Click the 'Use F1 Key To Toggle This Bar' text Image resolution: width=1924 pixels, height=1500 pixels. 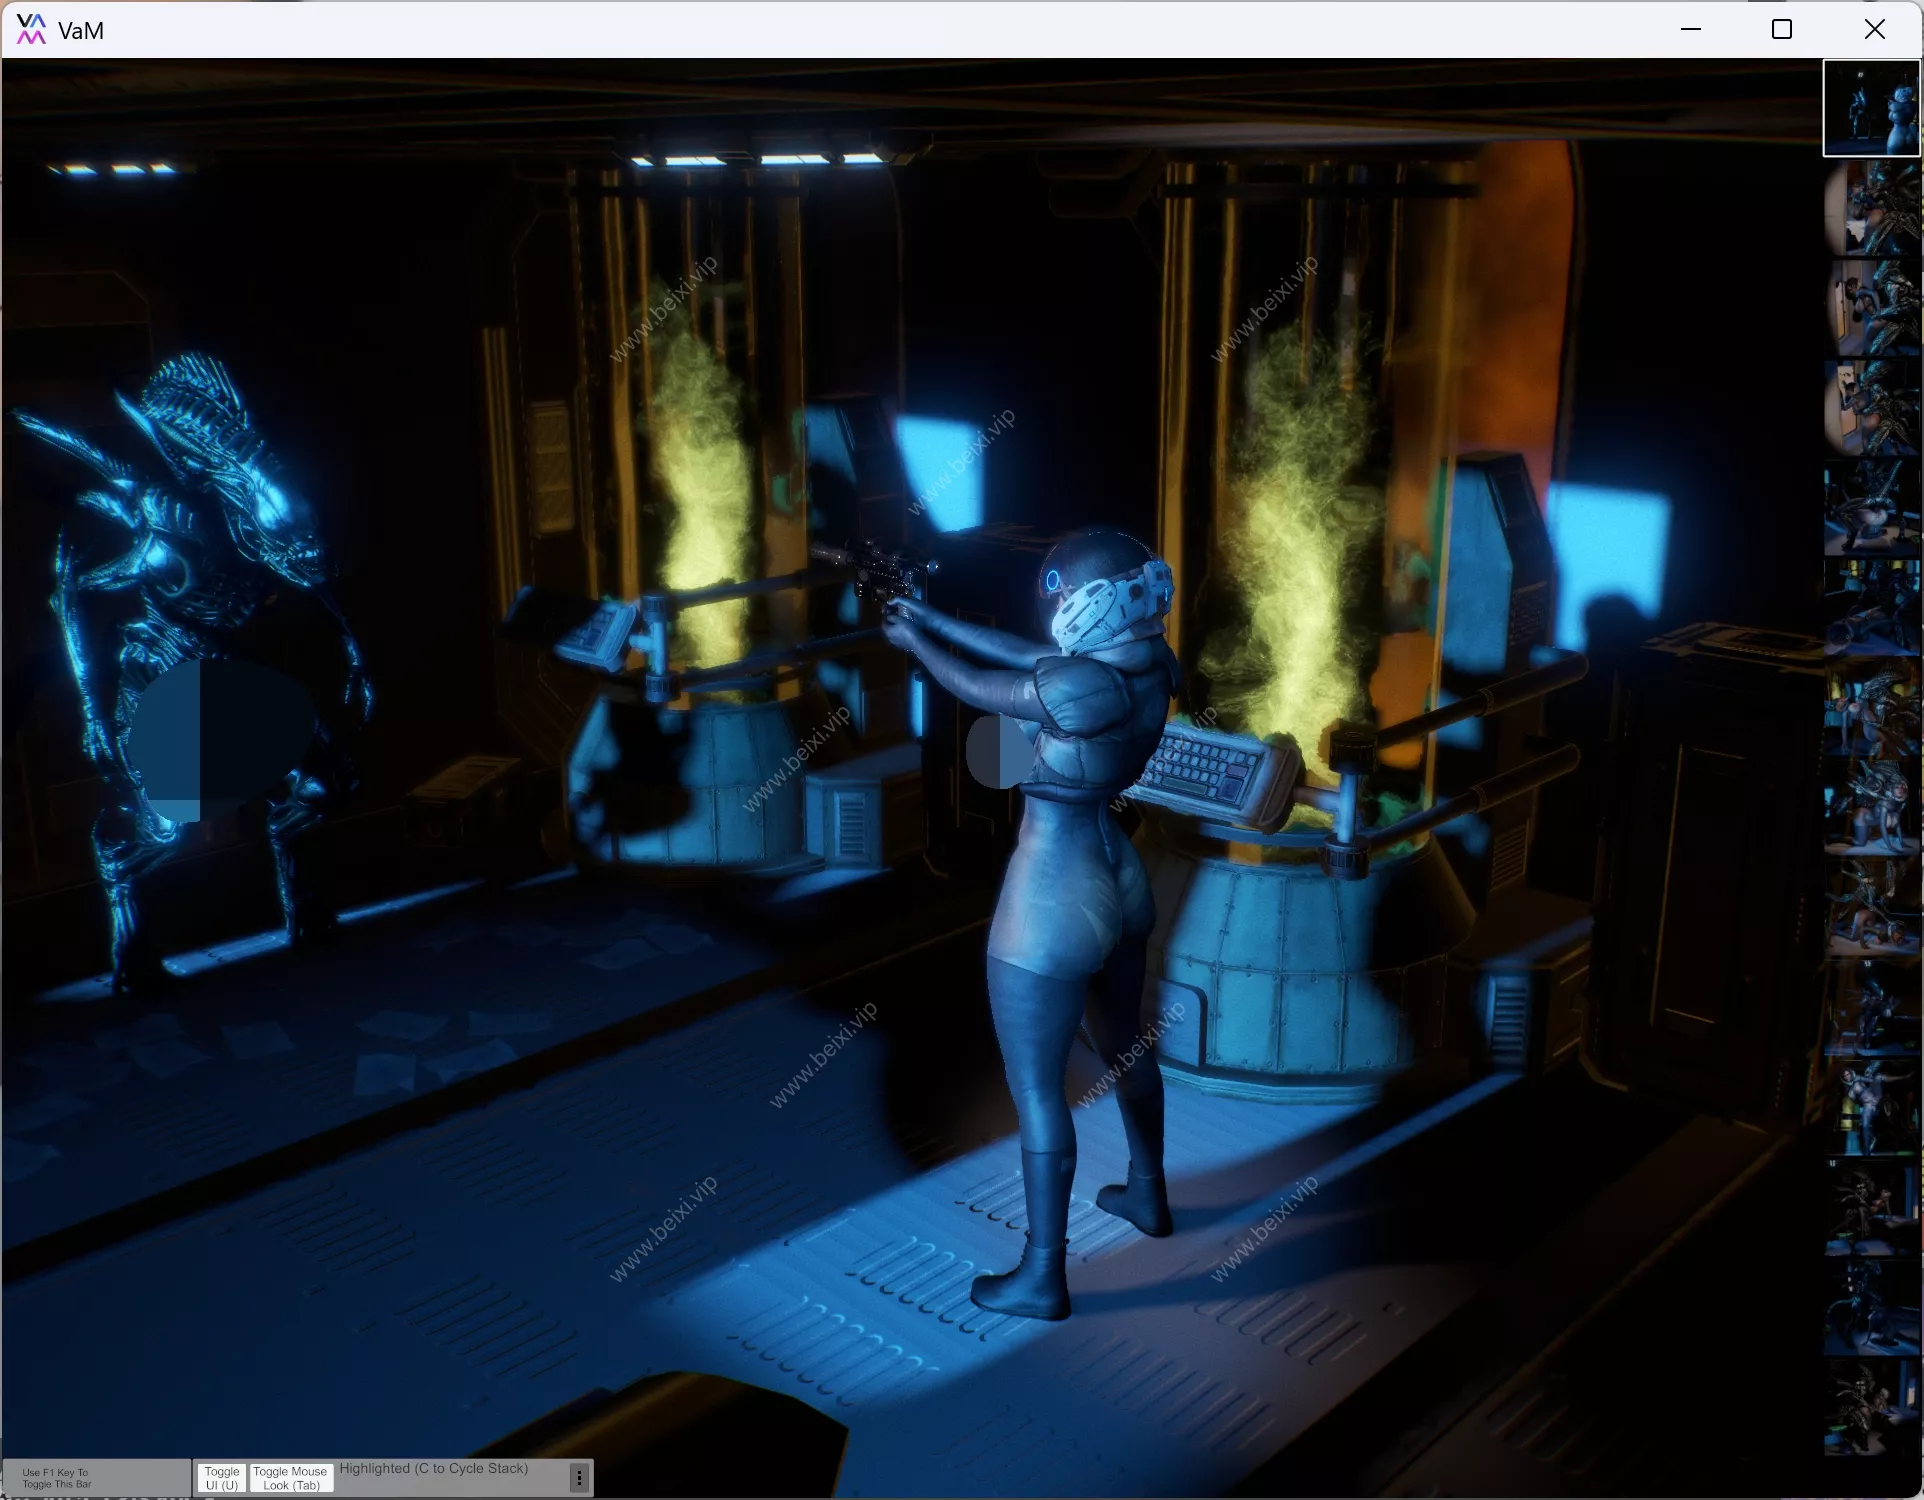[x=57, y=1478]
